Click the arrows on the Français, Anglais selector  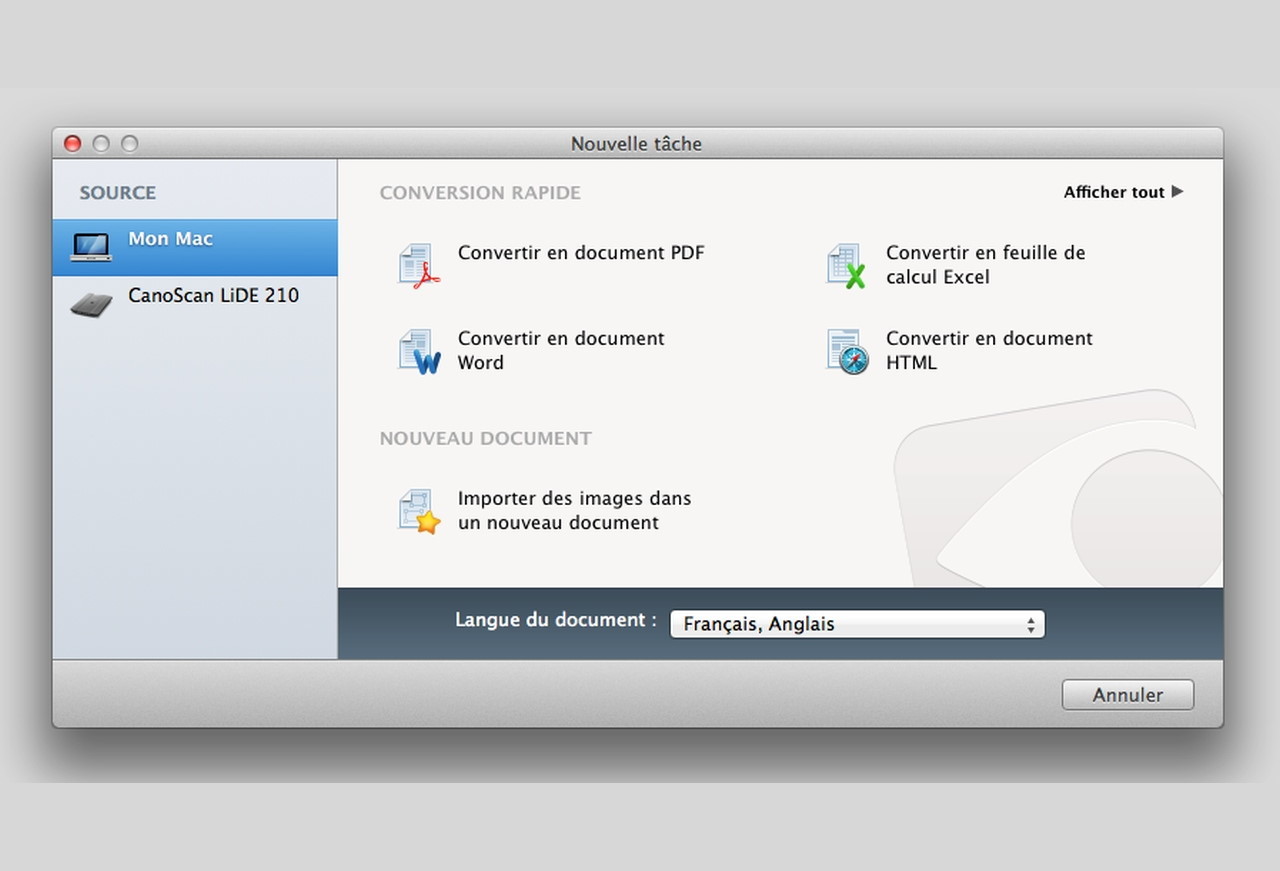[x=1030, y=624]
